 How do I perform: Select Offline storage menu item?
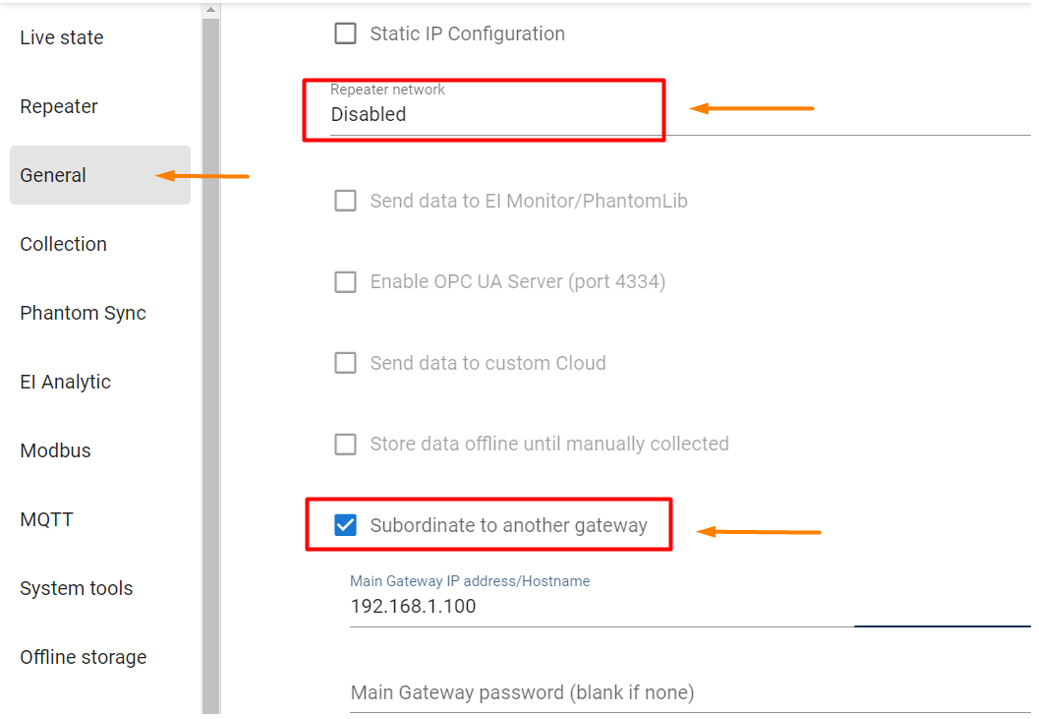tap(83, 658)
